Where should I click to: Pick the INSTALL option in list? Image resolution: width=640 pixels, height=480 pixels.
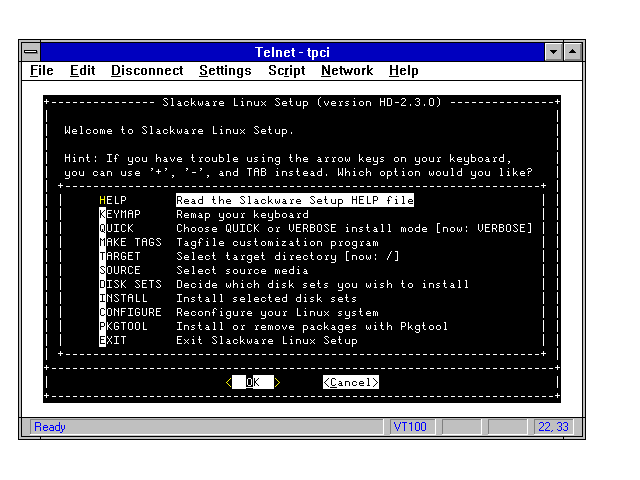pyautogui.click(x=123, y=298)
